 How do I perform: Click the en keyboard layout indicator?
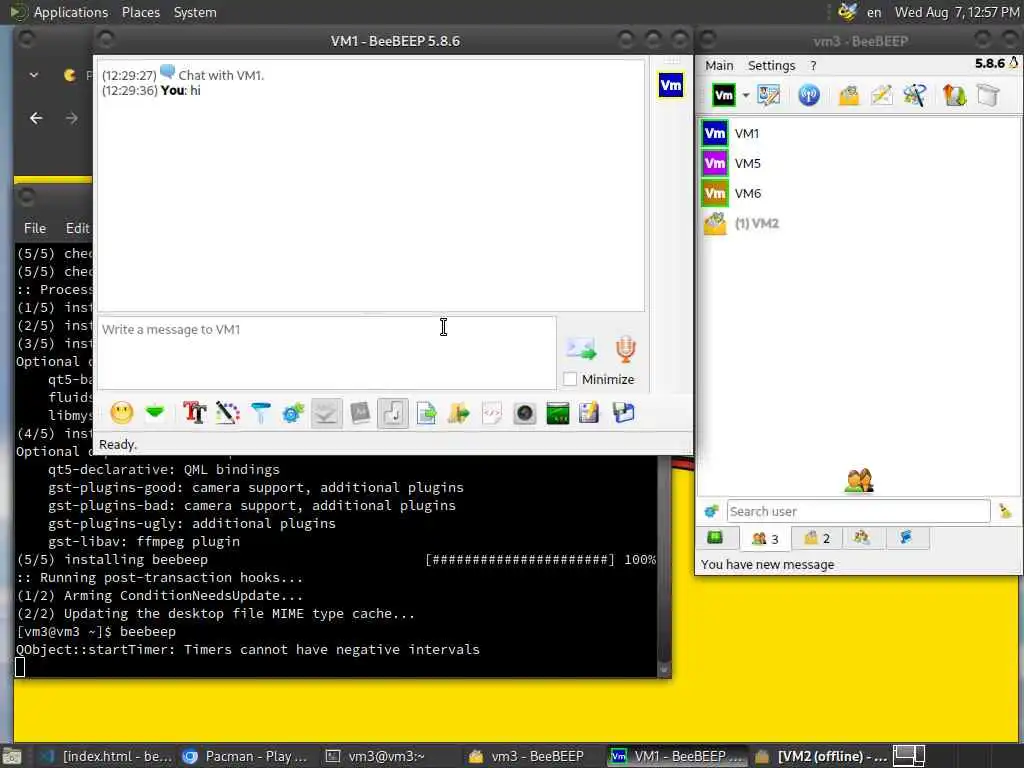pyautogui.click(x=874, y=12)
